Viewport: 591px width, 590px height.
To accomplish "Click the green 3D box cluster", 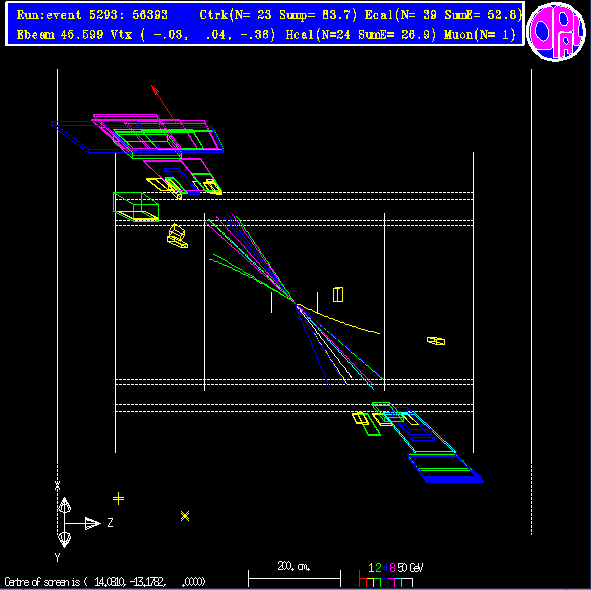I will coord(136,207).
